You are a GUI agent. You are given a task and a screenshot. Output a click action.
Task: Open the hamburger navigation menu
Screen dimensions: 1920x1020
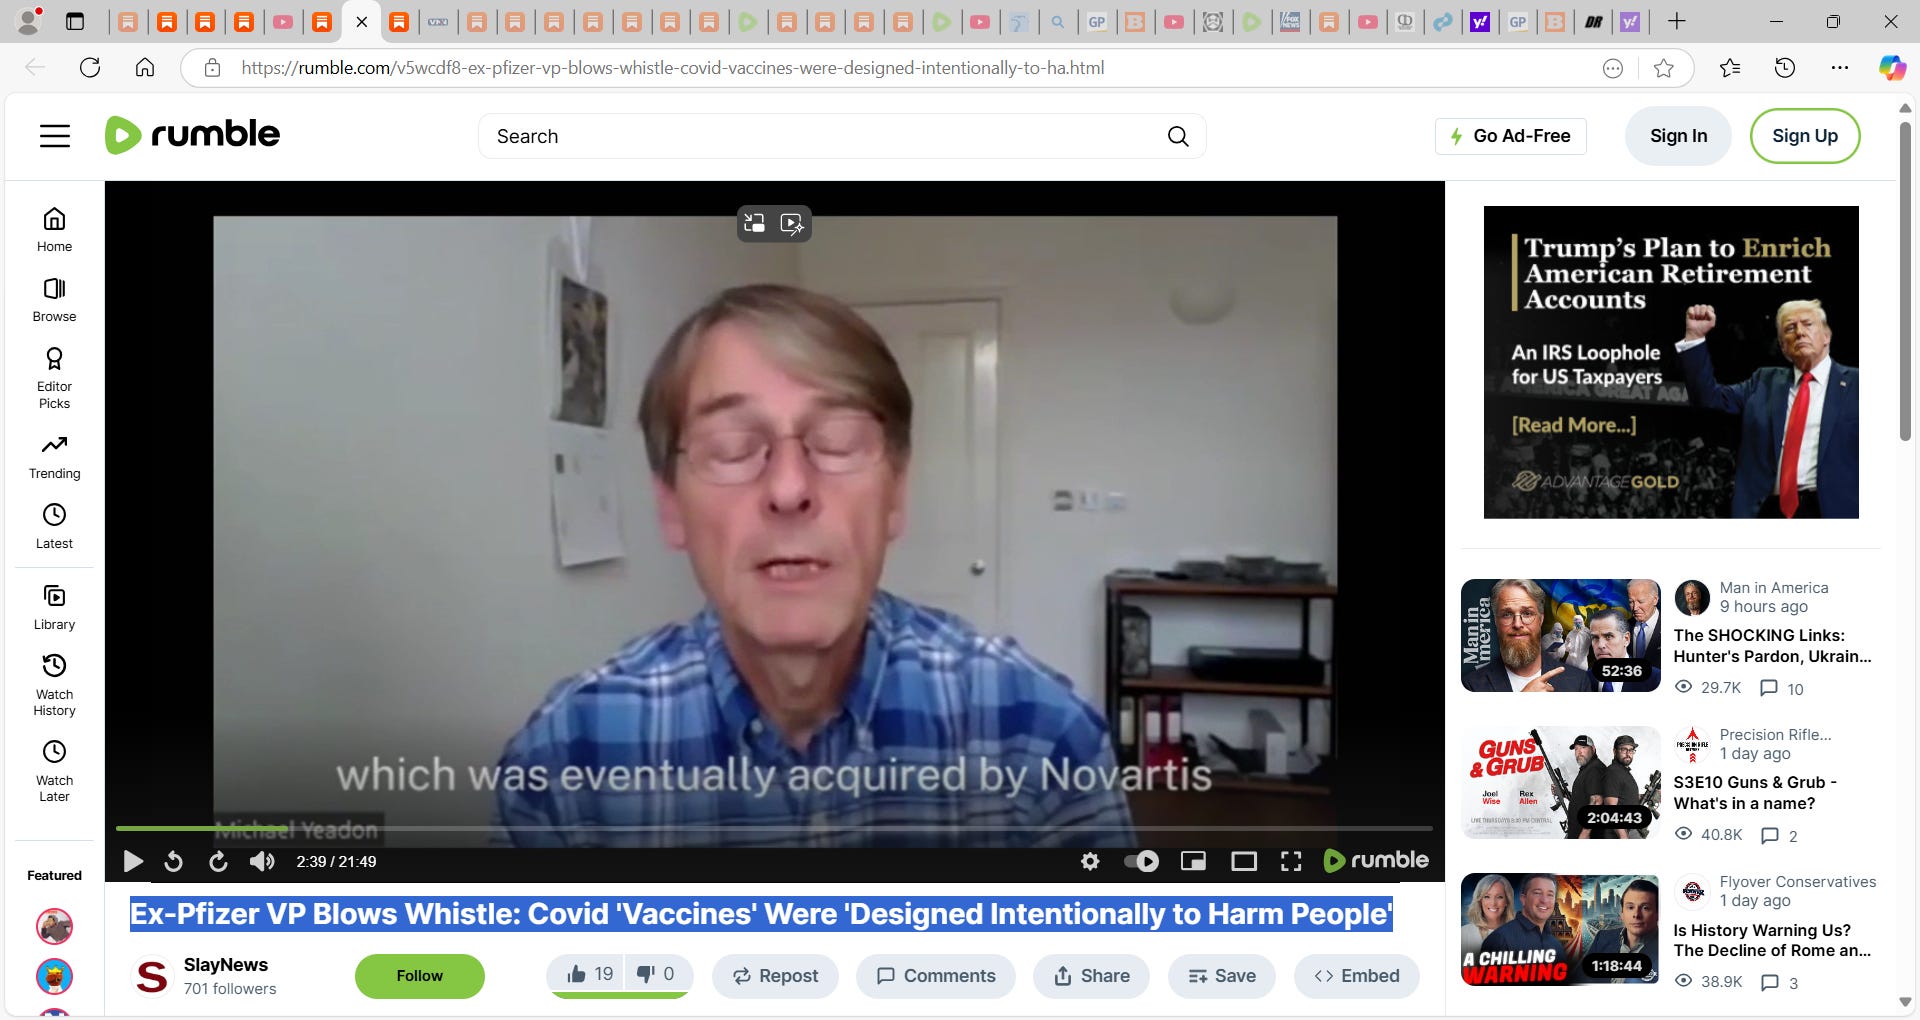55,135
